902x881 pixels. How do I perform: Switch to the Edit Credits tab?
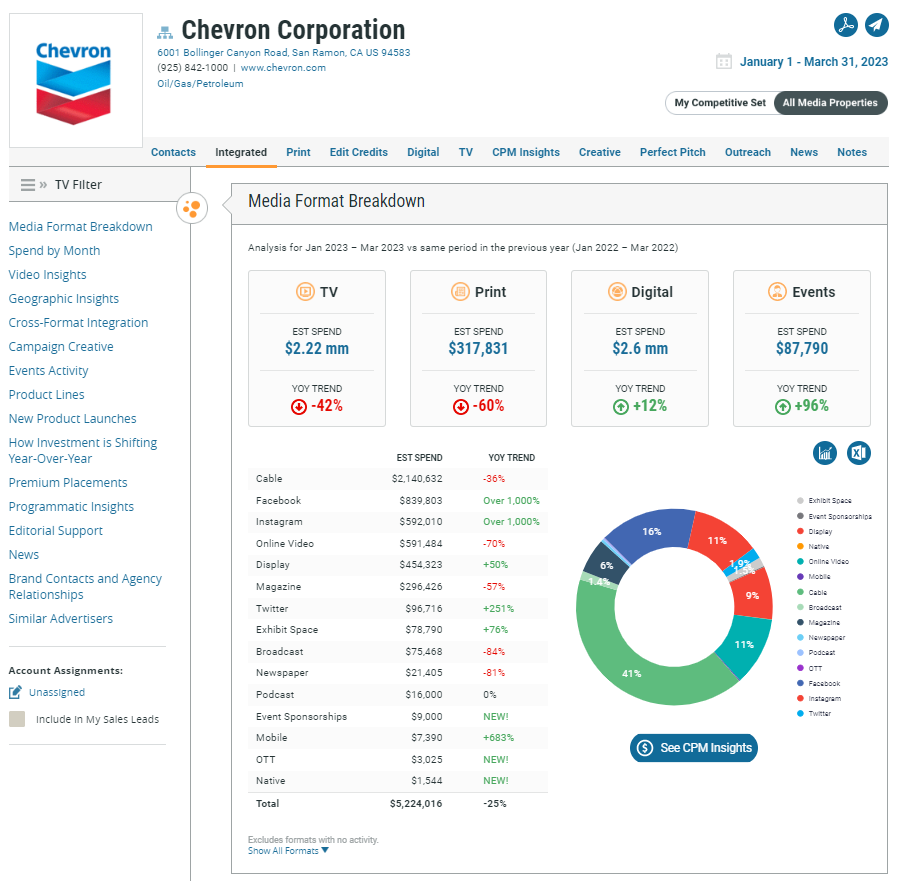pos(358,152)
